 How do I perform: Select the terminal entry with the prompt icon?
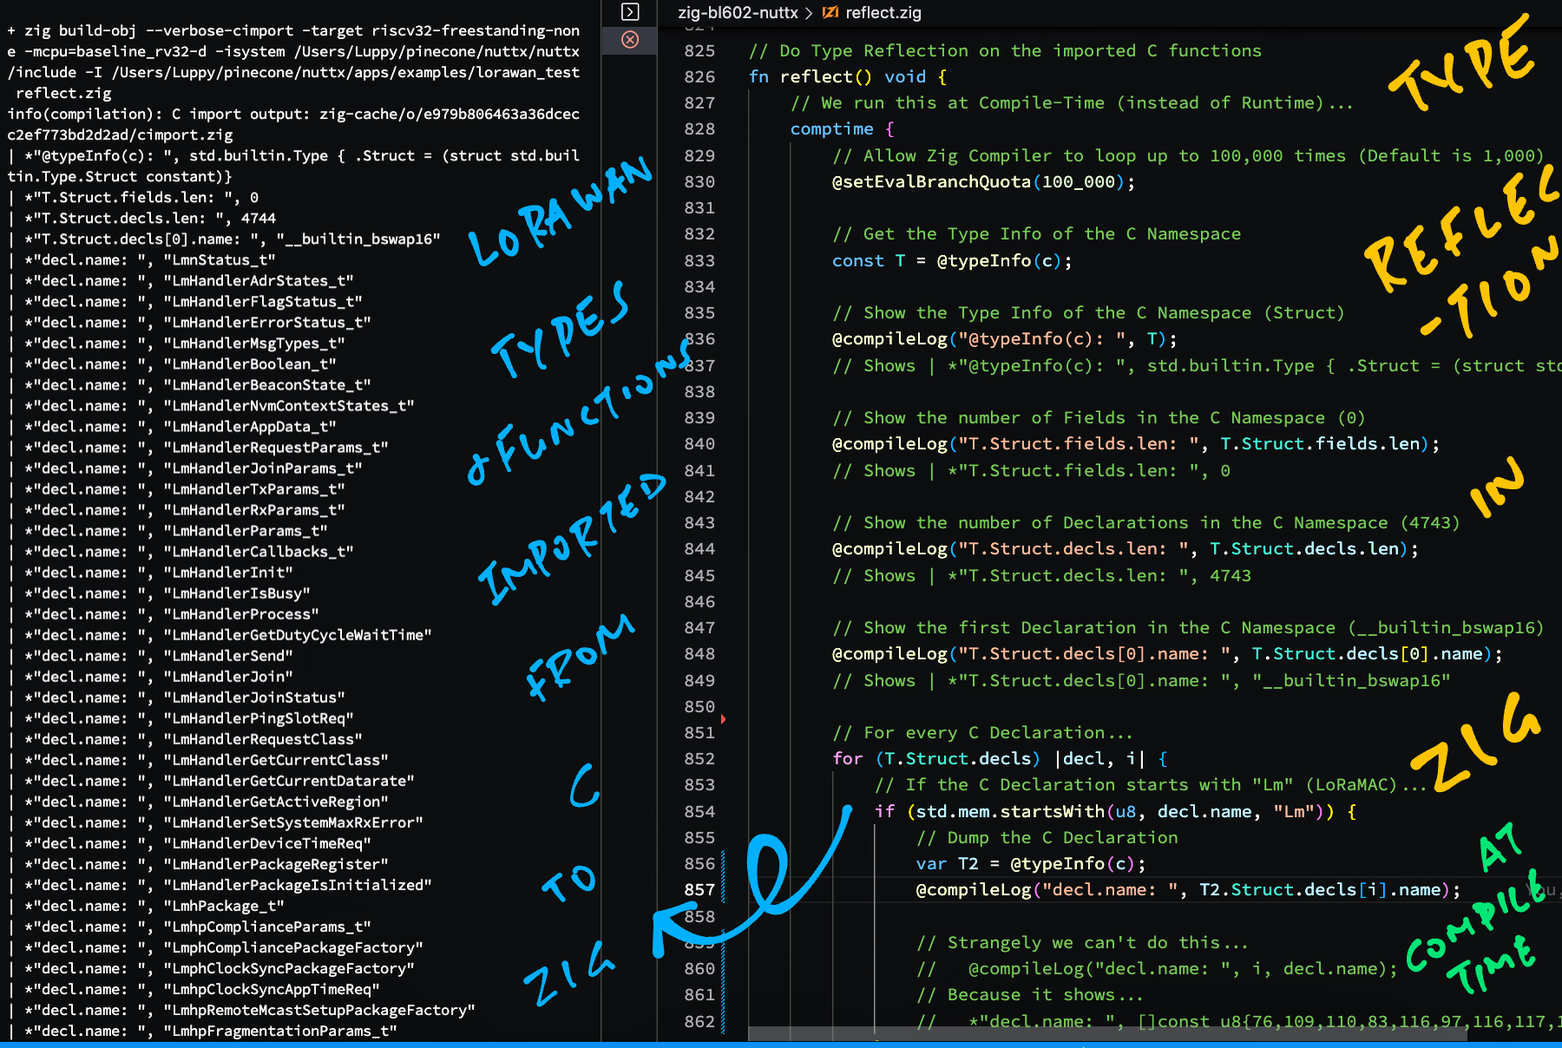(x=630, y=12)
